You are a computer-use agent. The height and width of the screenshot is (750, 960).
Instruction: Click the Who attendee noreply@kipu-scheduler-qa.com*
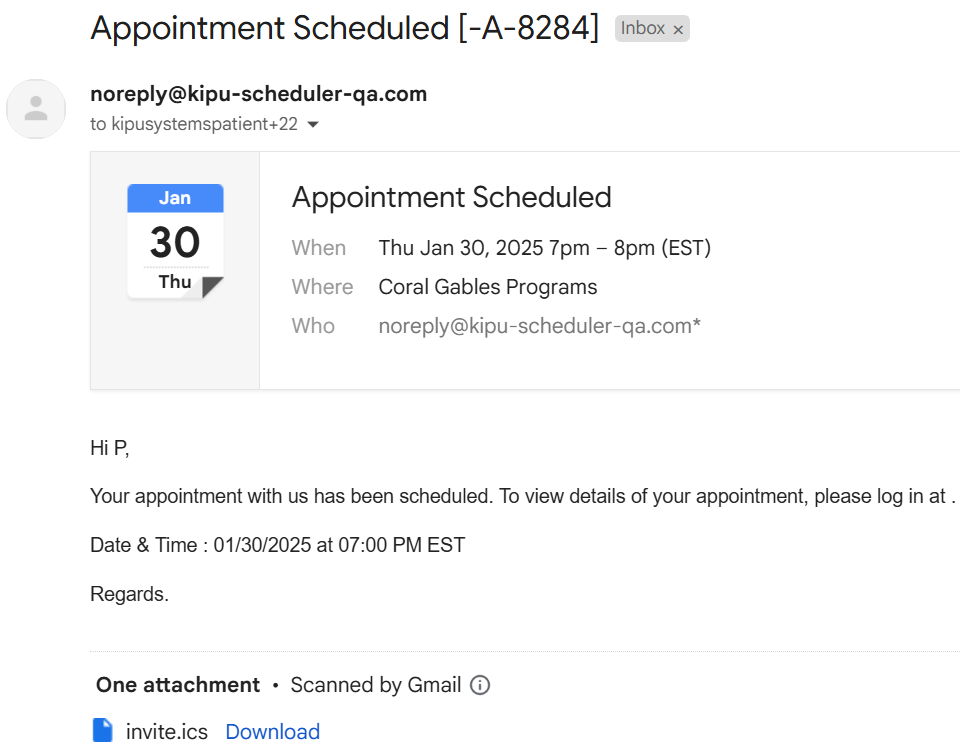click(539, 326)
